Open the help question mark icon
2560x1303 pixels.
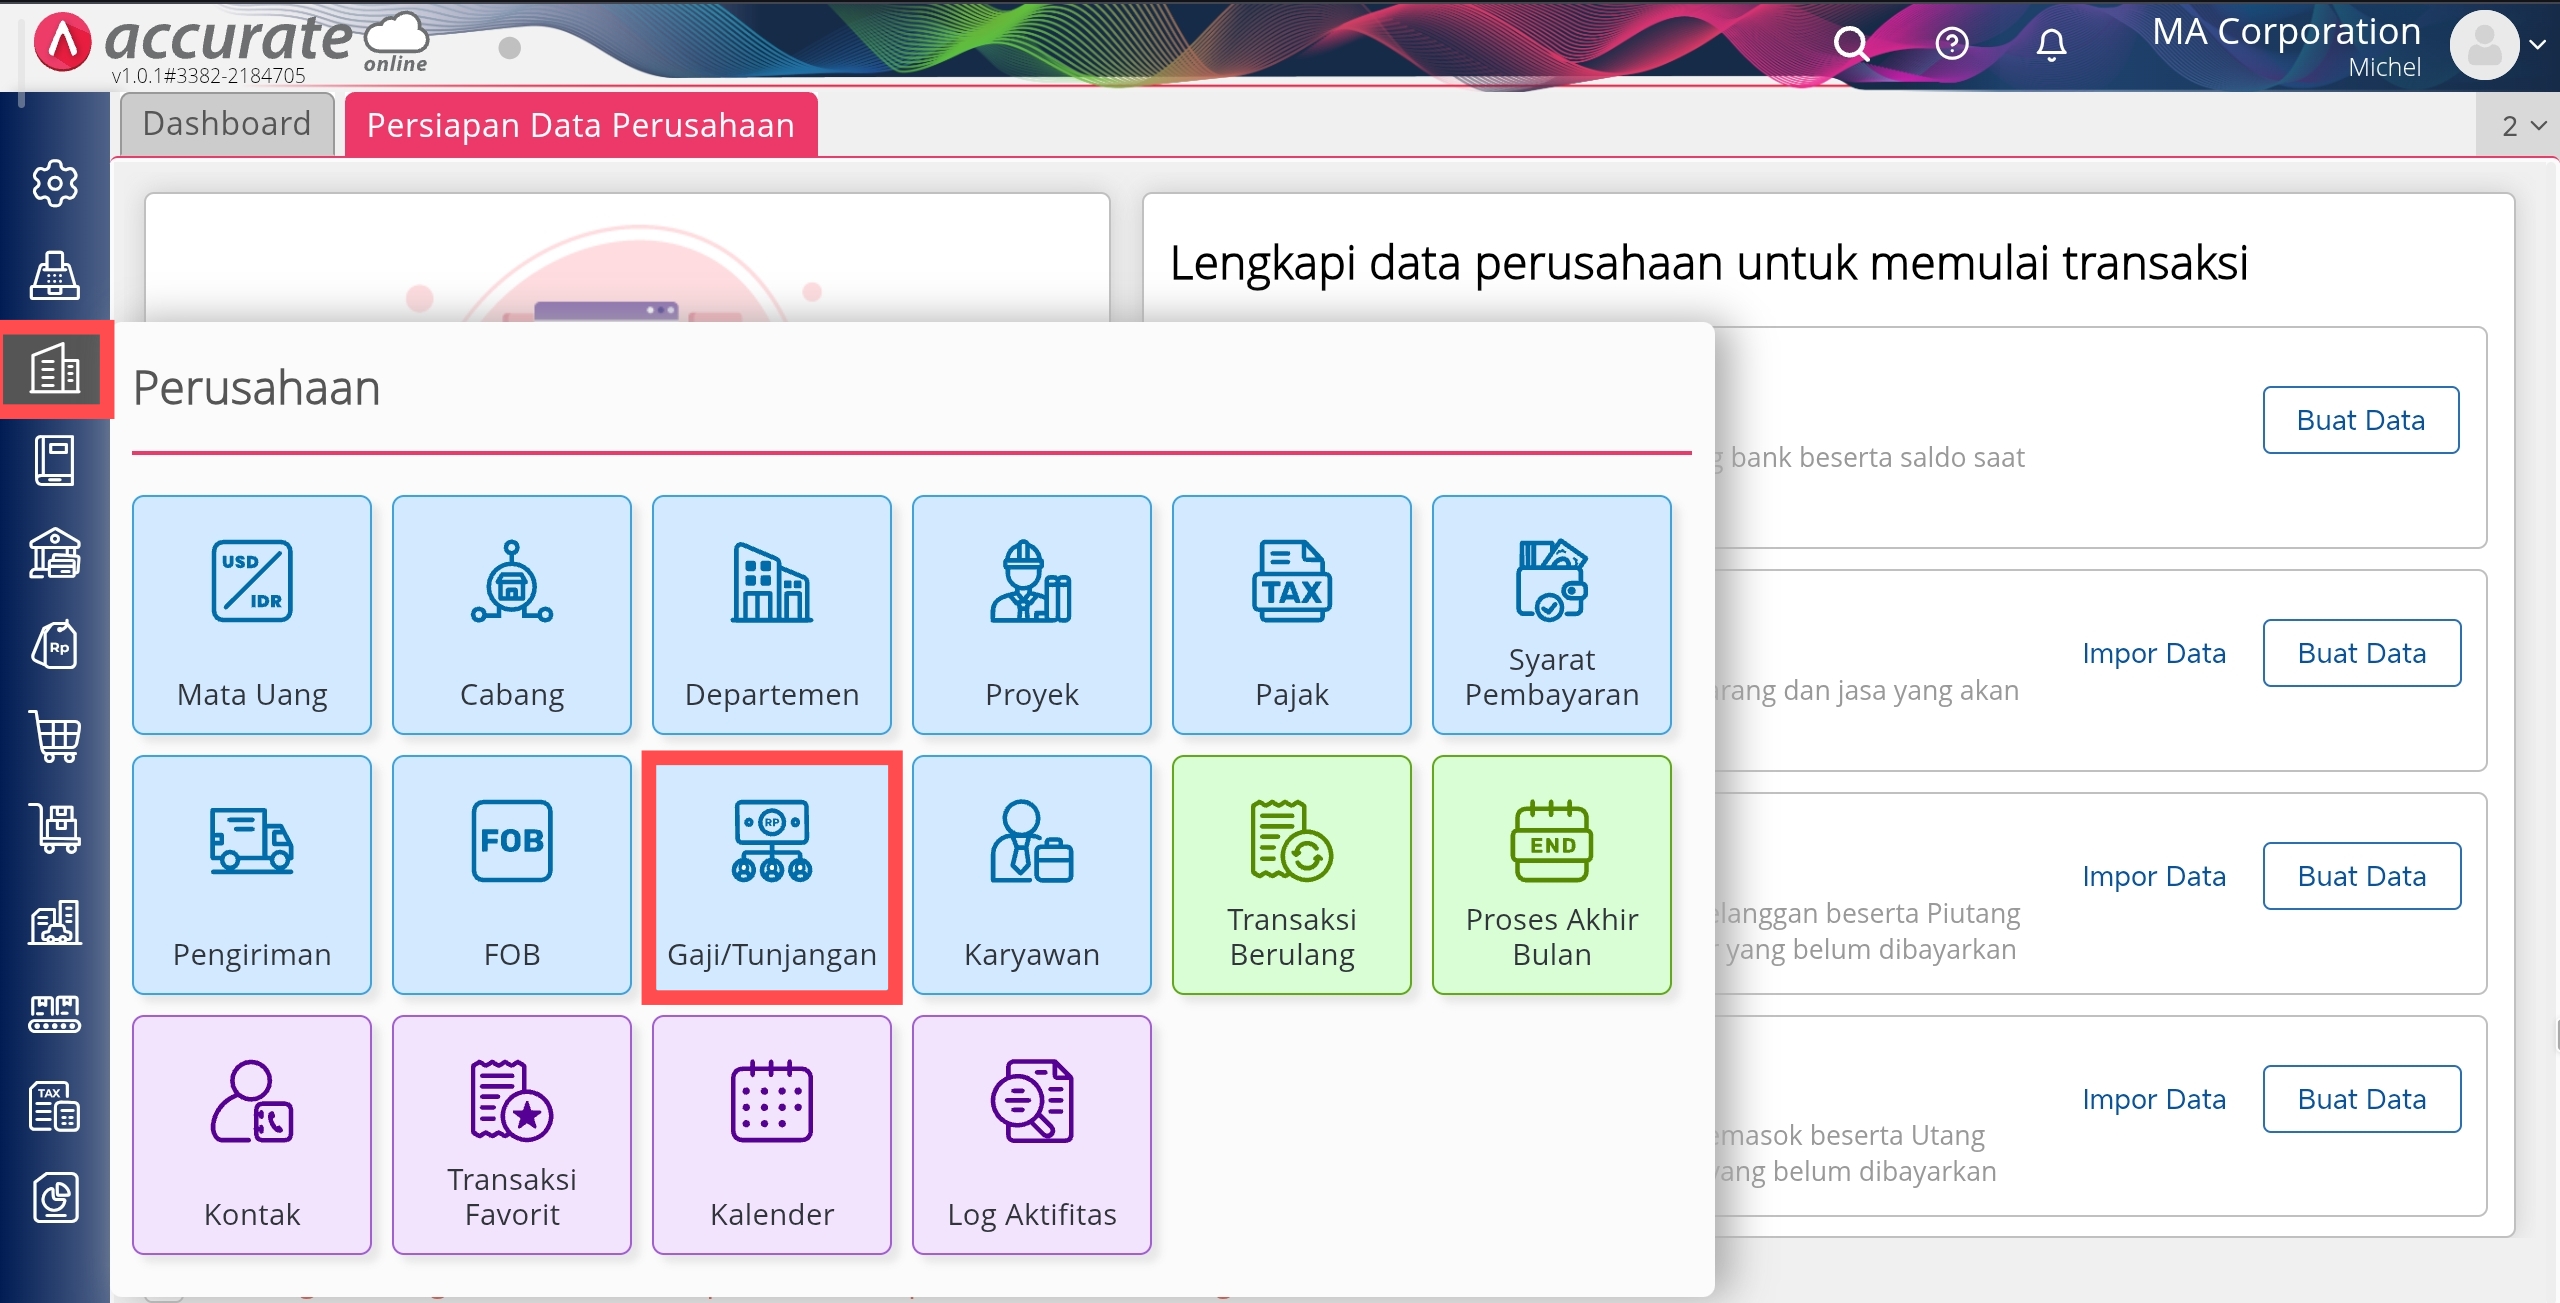1951,44
